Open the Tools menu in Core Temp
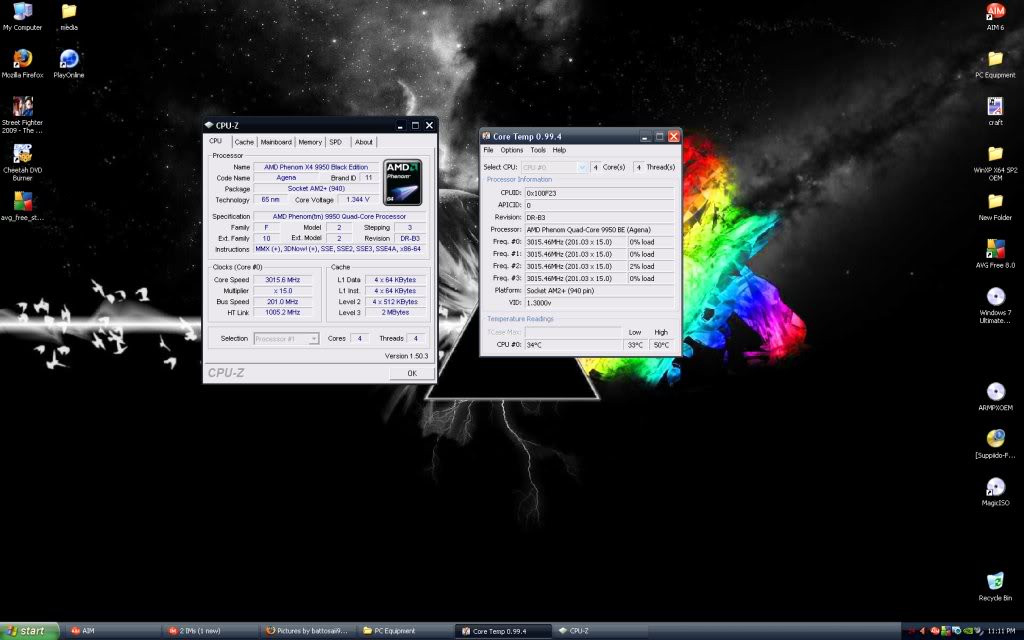This screenshot has width=1024, height=640. tap(537, 150)
